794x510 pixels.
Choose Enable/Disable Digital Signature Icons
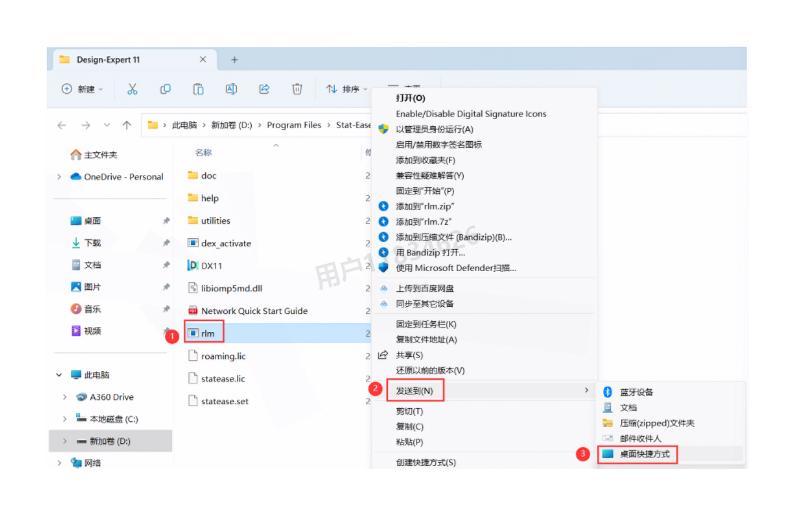coord(471,114)
